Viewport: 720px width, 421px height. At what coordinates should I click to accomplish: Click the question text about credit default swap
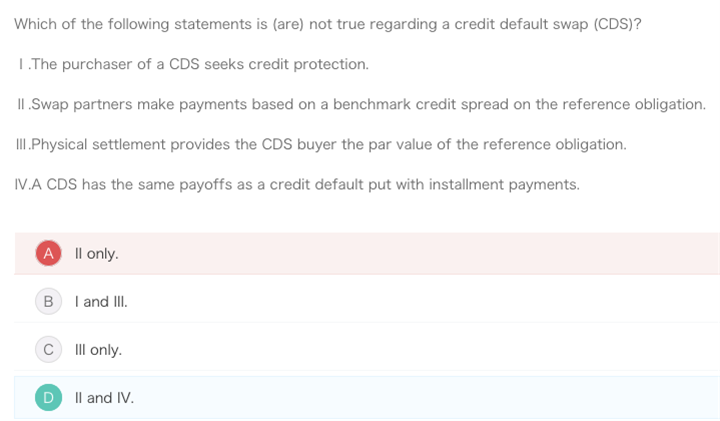tap(327, 24)
